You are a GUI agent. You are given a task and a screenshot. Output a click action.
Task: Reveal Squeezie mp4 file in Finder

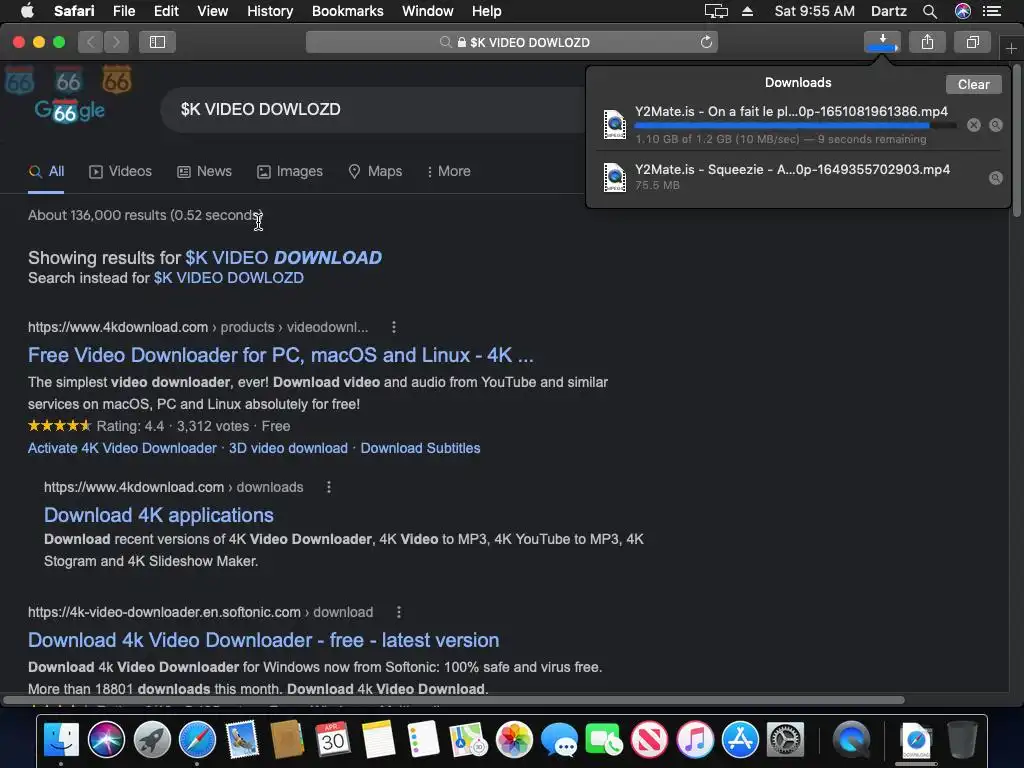pyautogui.click(x=996, y=178)
